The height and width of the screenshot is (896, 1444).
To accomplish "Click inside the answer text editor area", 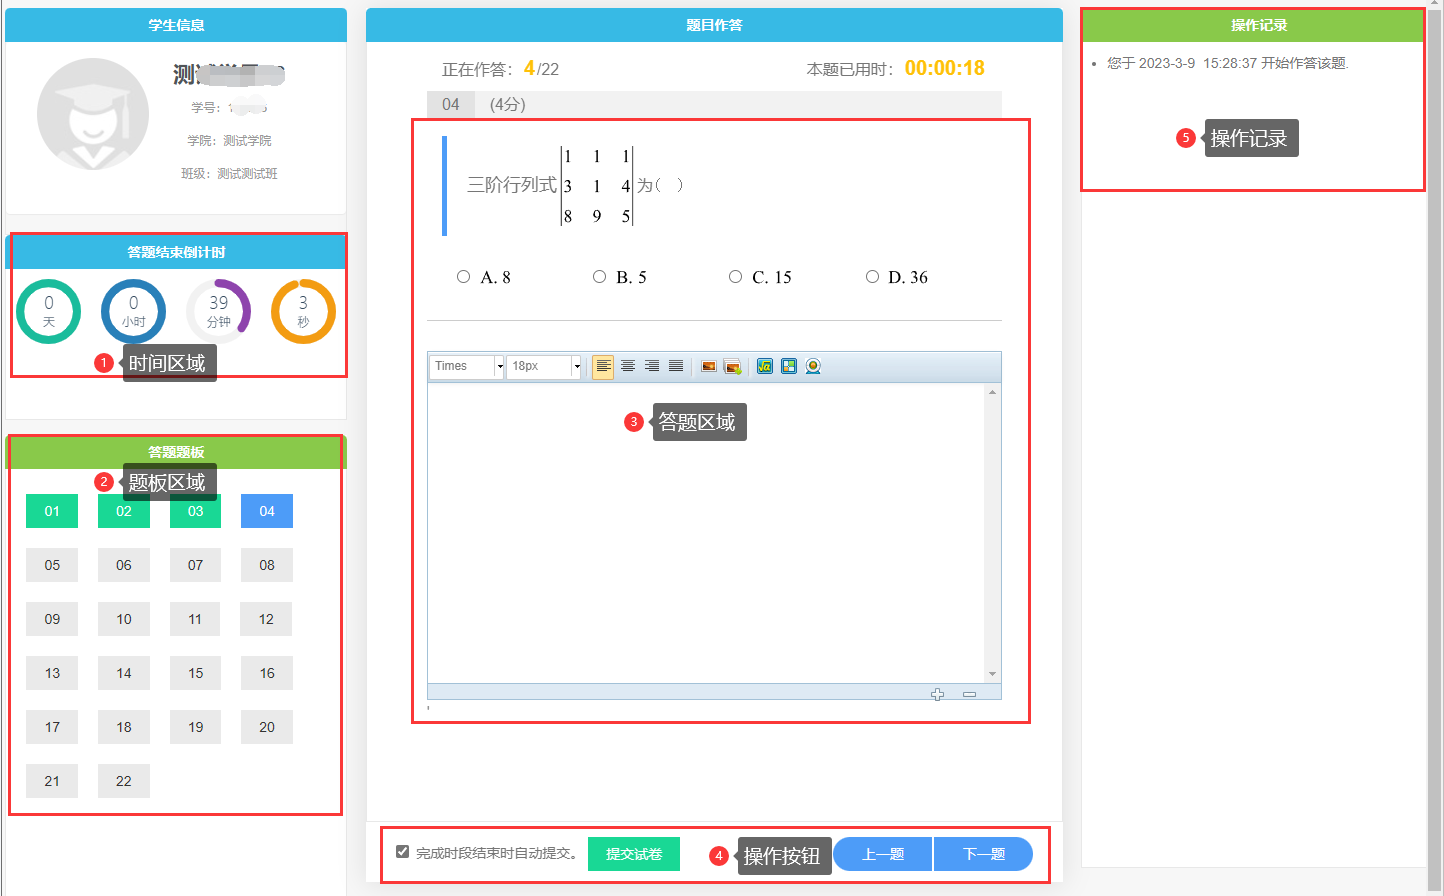I will coord(706,533).
